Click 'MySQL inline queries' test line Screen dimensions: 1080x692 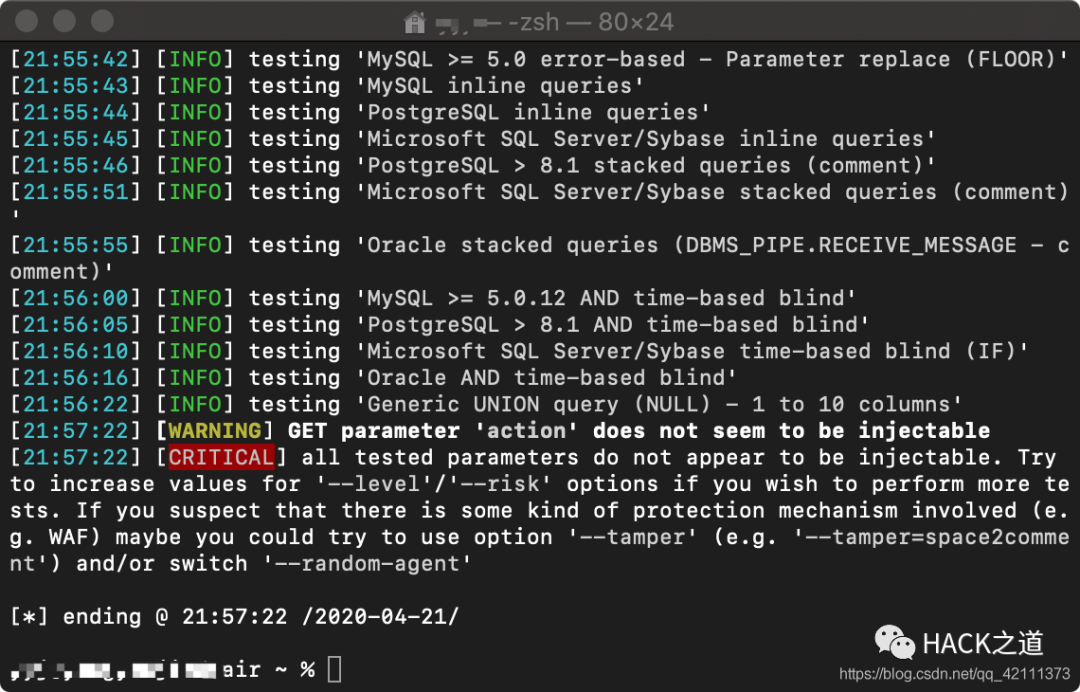pyautogui.click(x=327, y=86)
